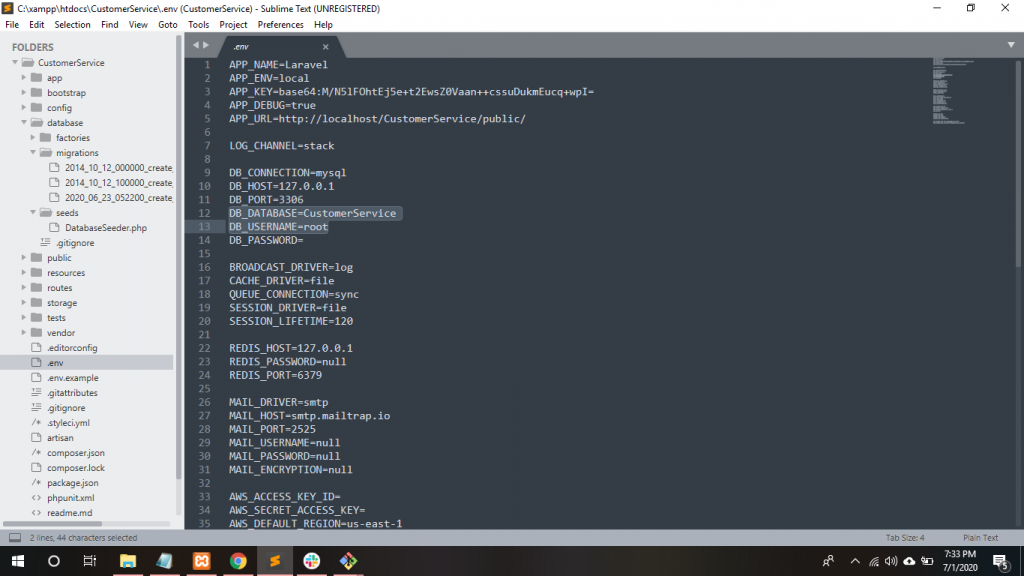Click the panel switcher icon in status bar

14,538
